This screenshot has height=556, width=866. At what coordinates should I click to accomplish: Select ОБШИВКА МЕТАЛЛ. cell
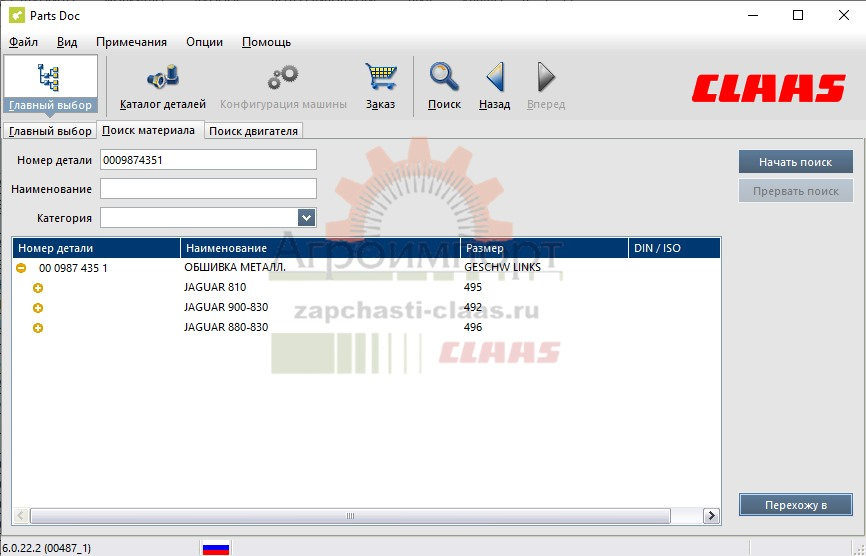click(235, 268)
